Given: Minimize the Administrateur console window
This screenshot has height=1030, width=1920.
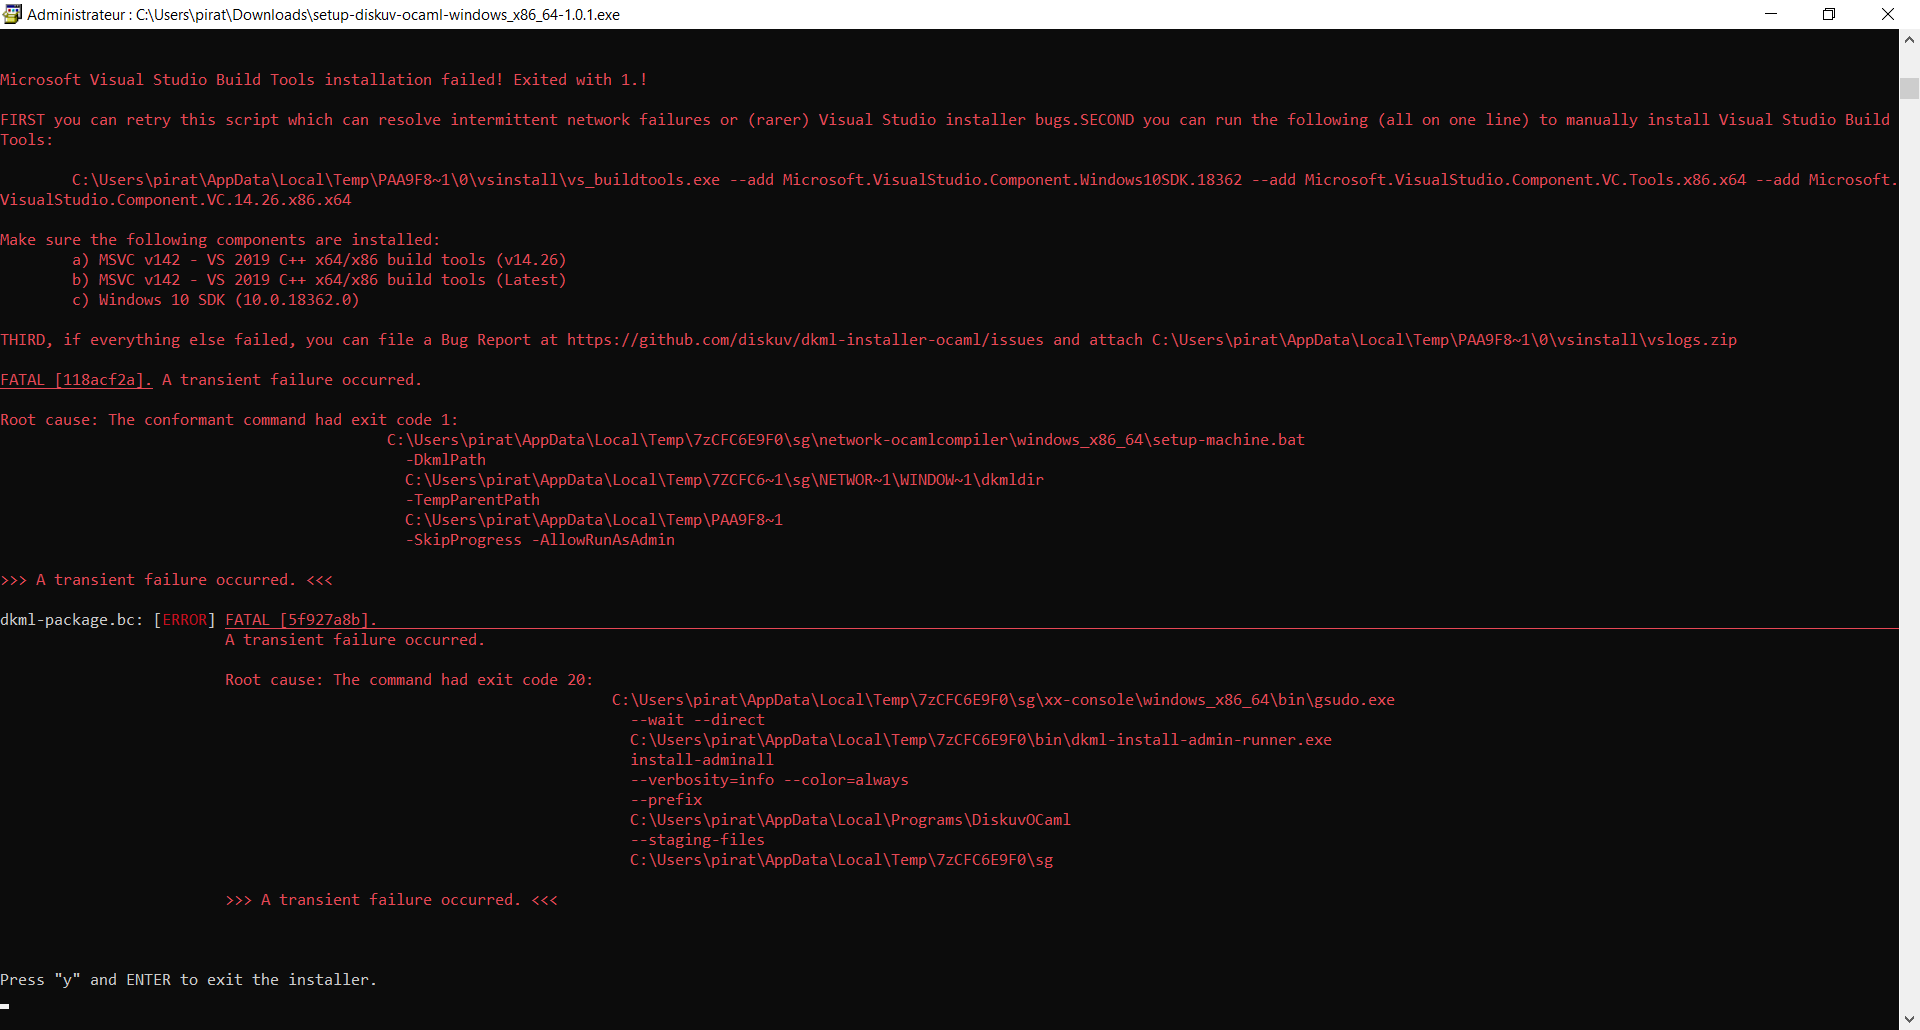Looking at the screenshot, I should 1771,14.
